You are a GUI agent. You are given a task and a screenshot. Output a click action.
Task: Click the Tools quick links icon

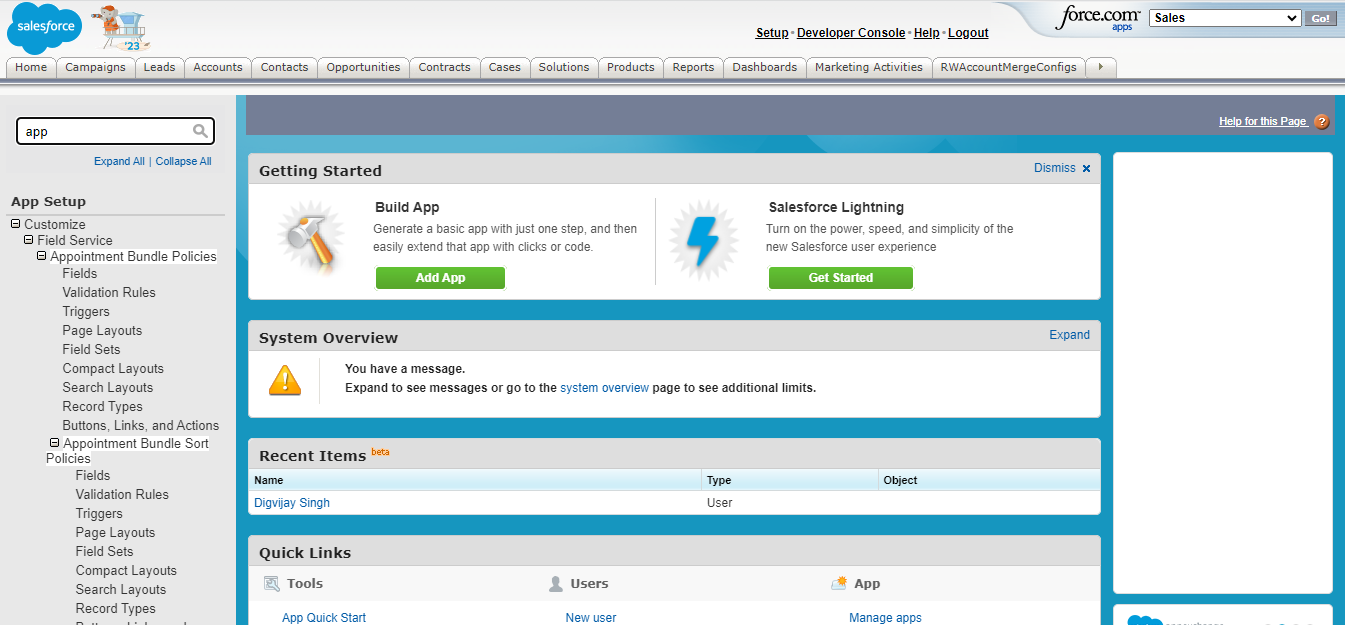272,584
